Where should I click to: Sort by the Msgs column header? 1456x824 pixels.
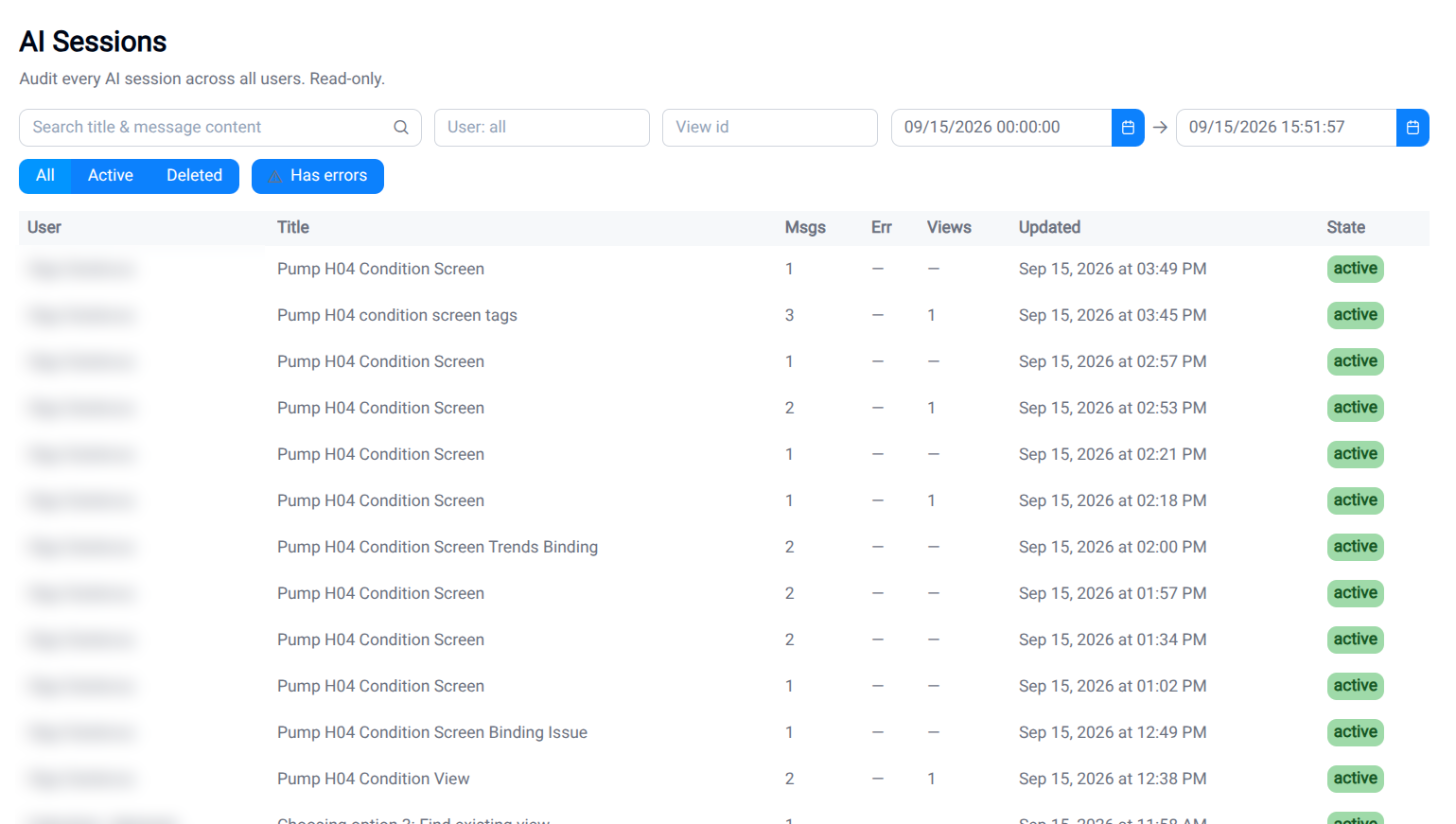[805, 227]
